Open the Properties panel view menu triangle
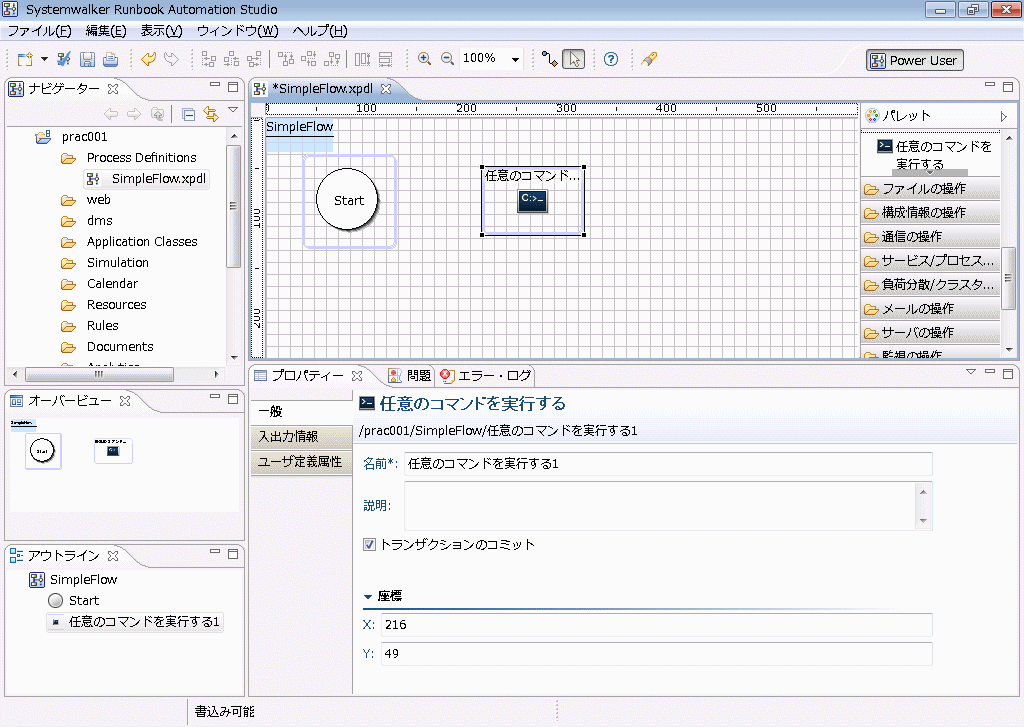1024x727 pixels. (970, 372)
